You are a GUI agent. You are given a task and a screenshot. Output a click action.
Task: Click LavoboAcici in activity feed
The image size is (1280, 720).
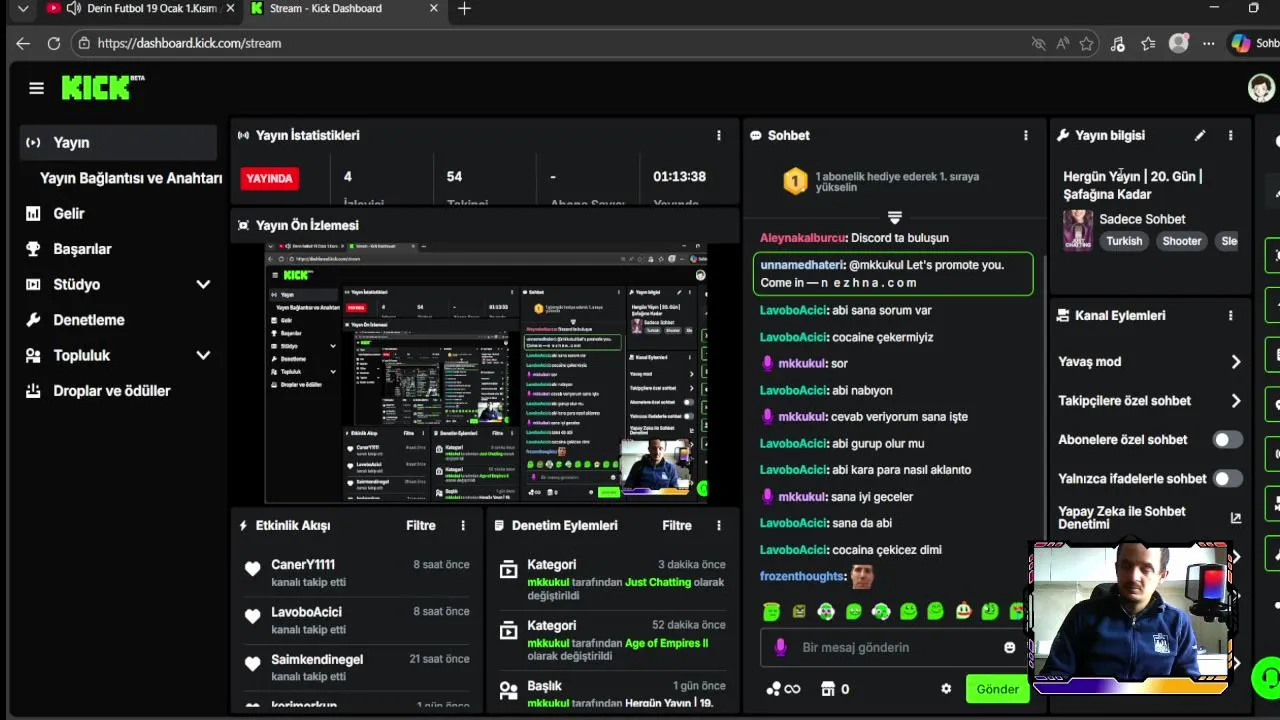pos(306,612)
